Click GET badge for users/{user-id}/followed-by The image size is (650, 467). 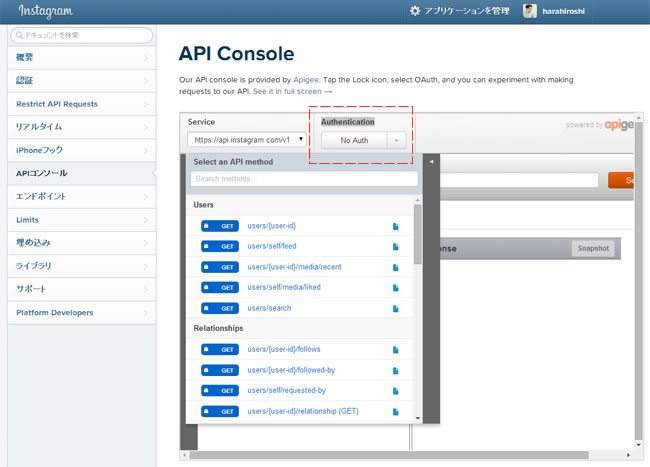pos(220,370)
